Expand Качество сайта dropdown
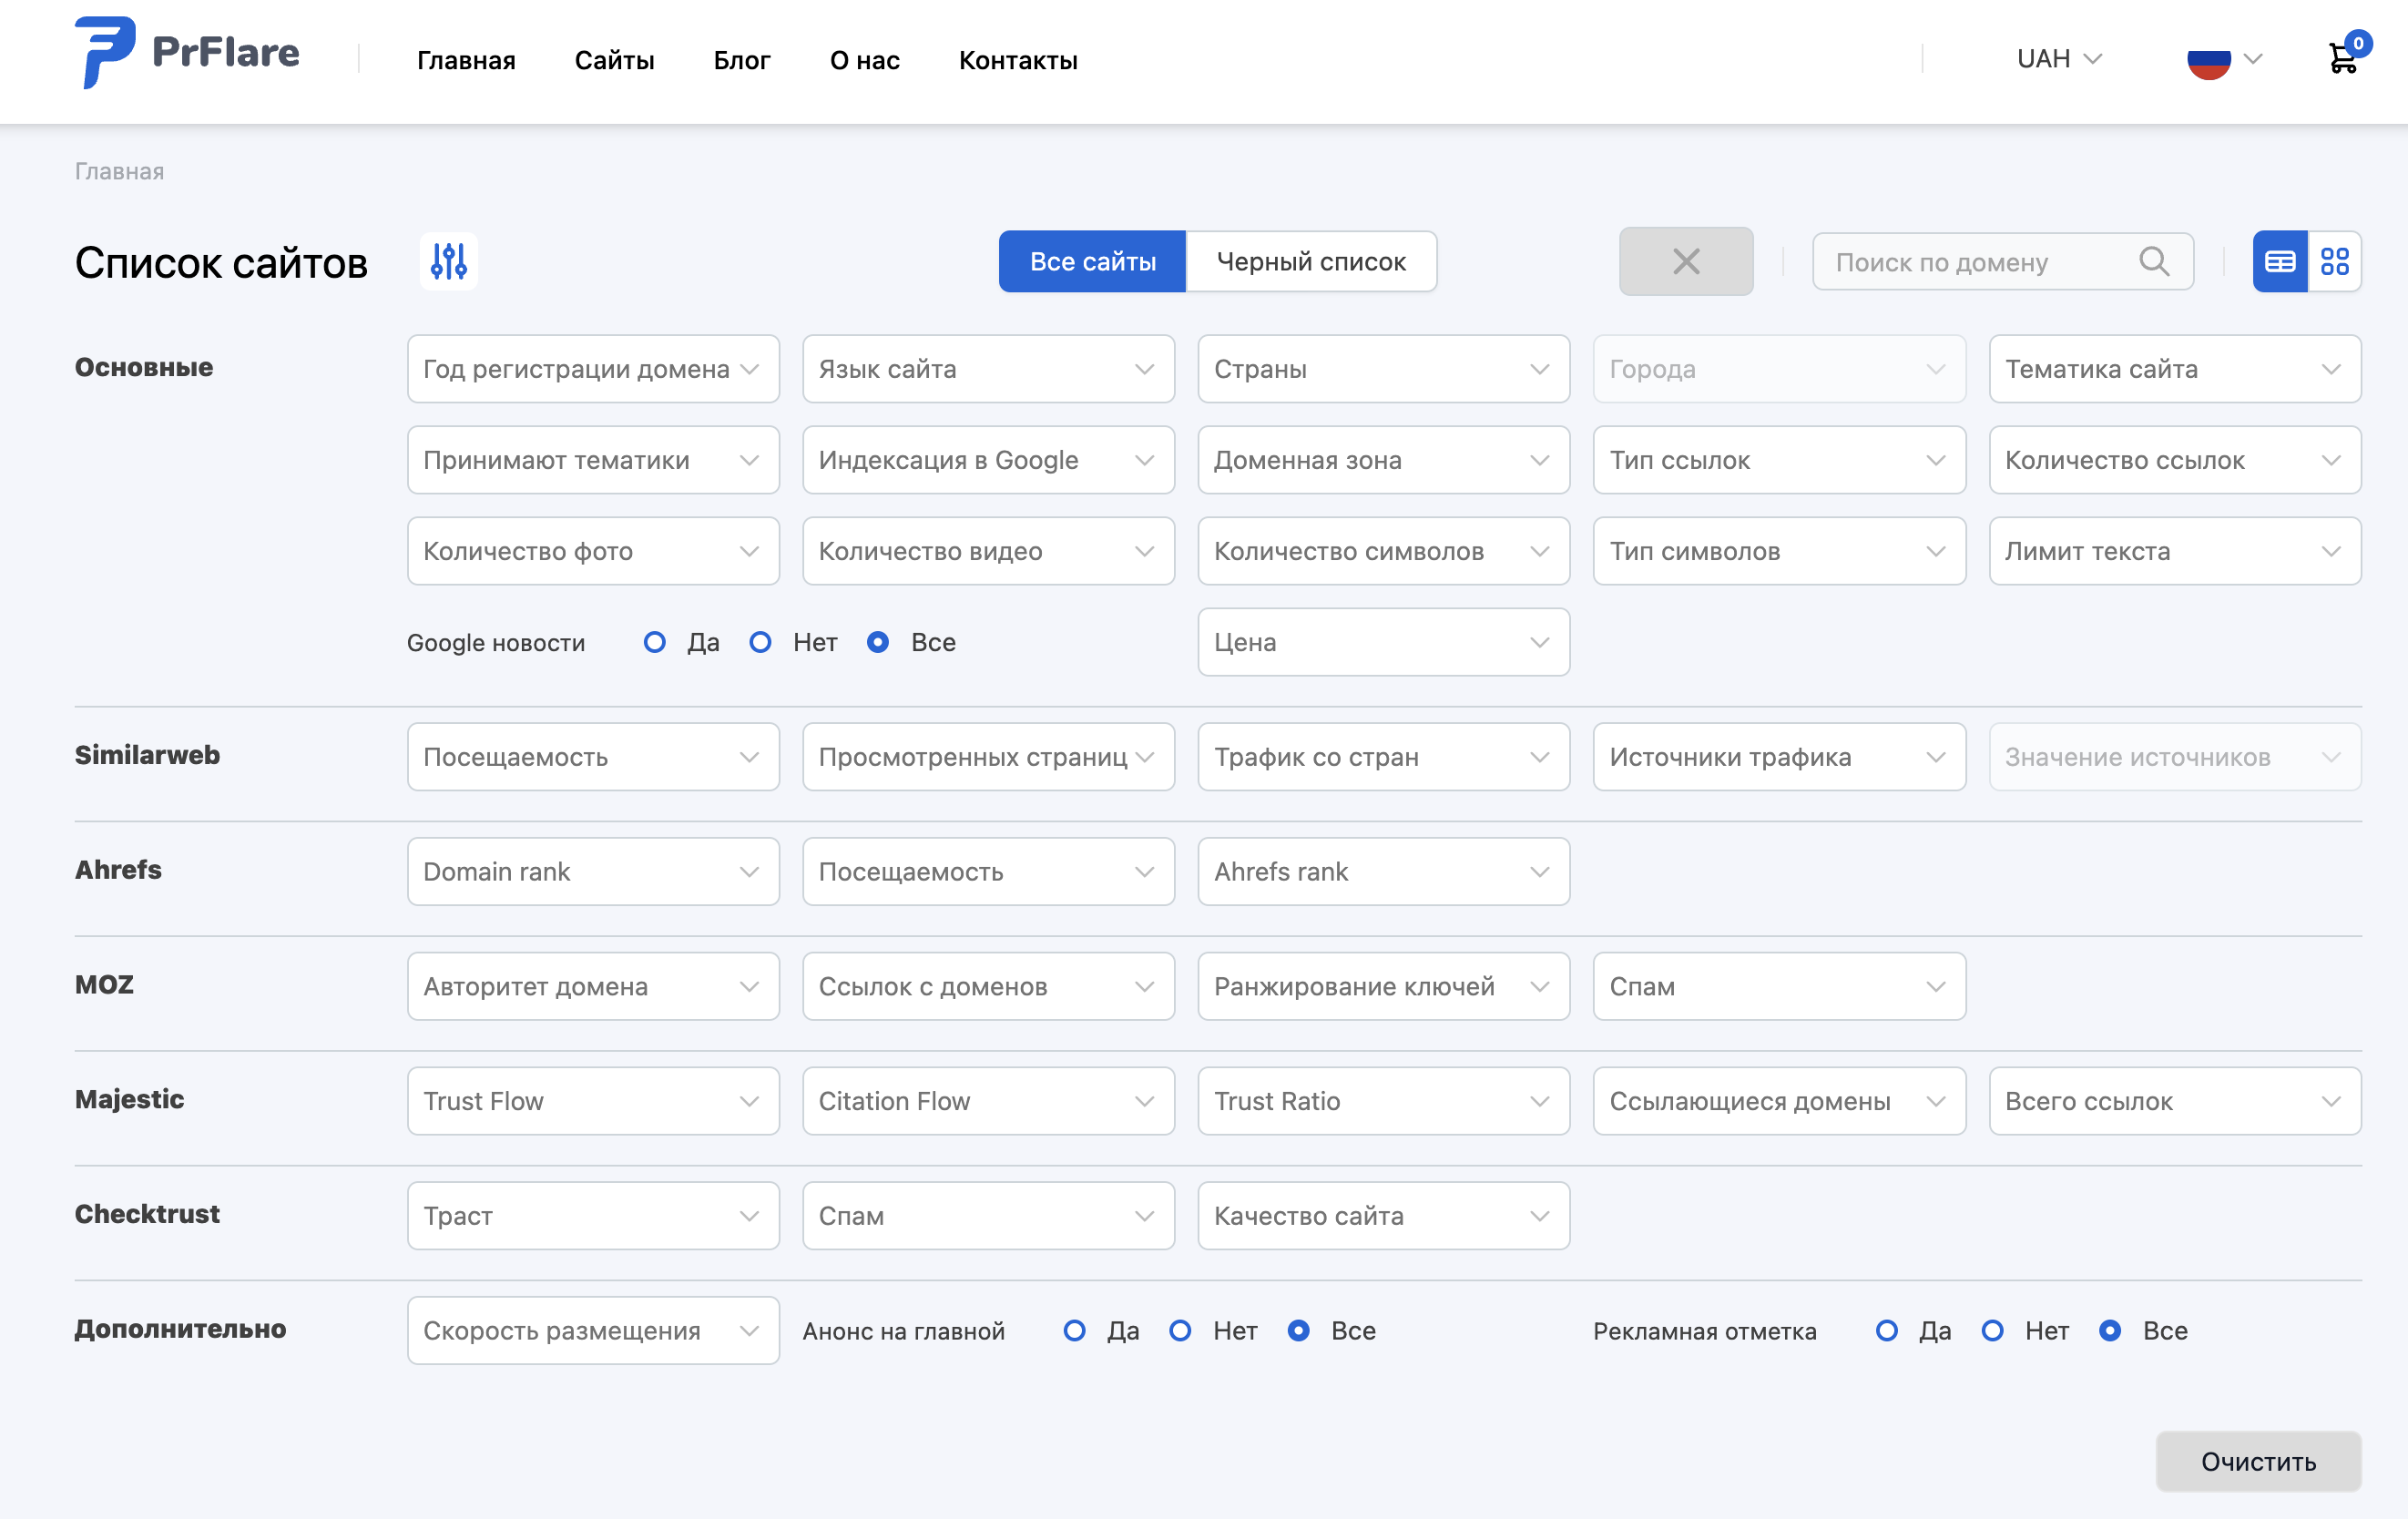Screen dimensions: 2408x1519 [1384, 1215]
